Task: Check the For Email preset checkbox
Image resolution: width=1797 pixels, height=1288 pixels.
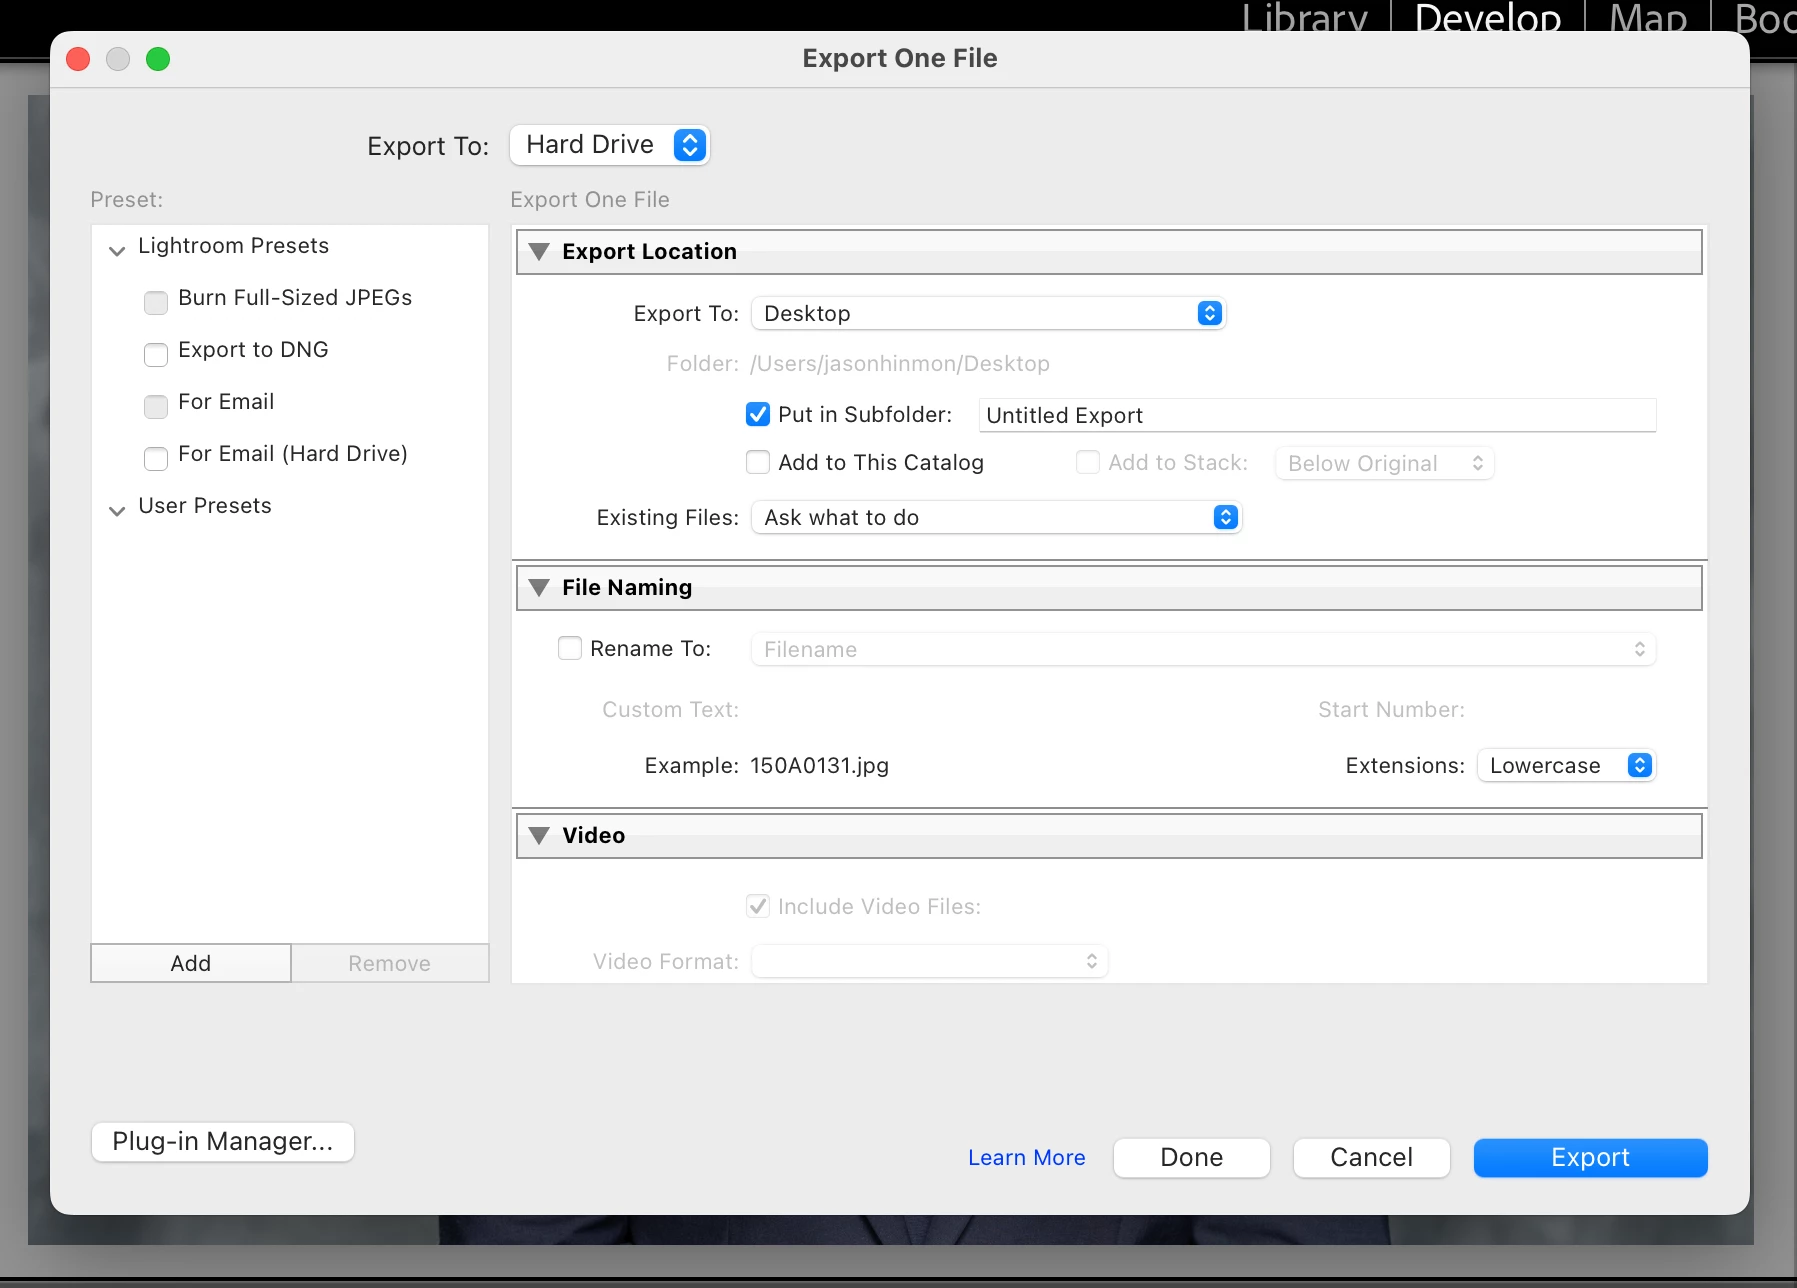Action: 156,406
